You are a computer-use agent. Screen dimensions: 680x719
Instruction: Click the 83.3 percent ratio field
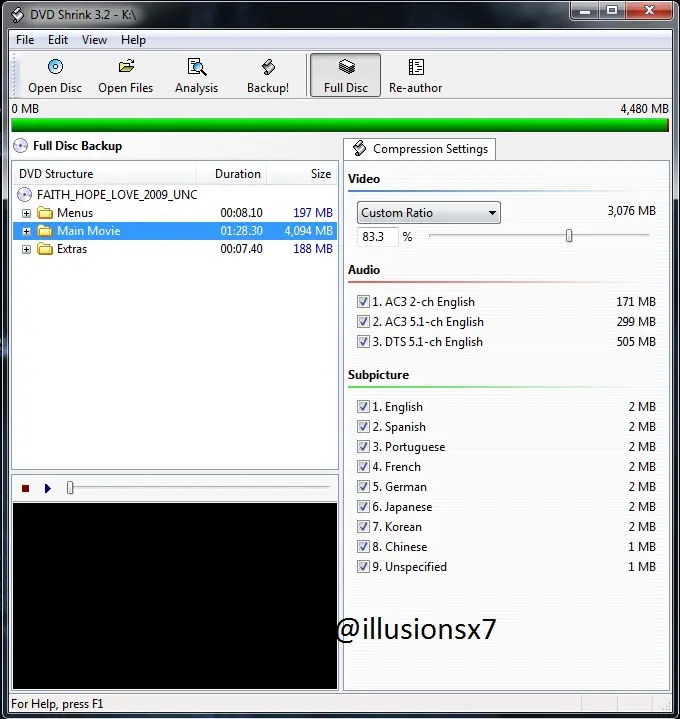[x=377, y=237]
